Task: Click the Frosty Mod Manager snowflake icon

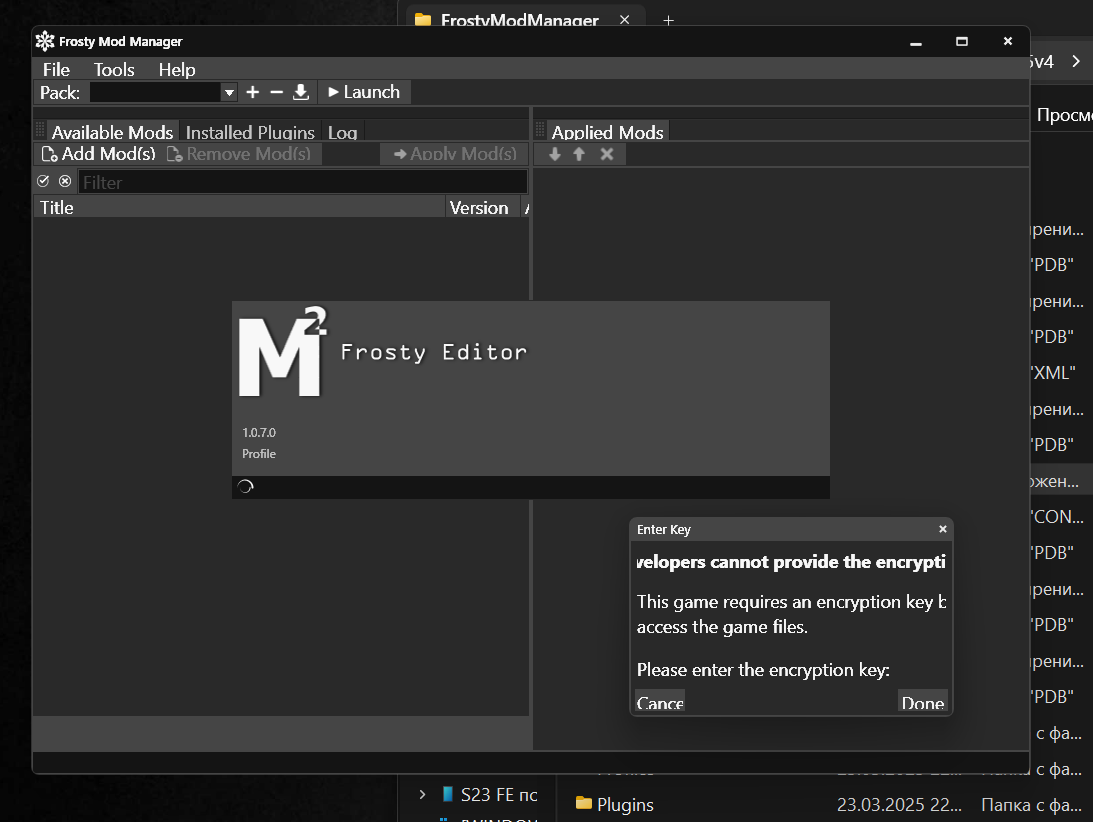Action: [x=45, y=41]
